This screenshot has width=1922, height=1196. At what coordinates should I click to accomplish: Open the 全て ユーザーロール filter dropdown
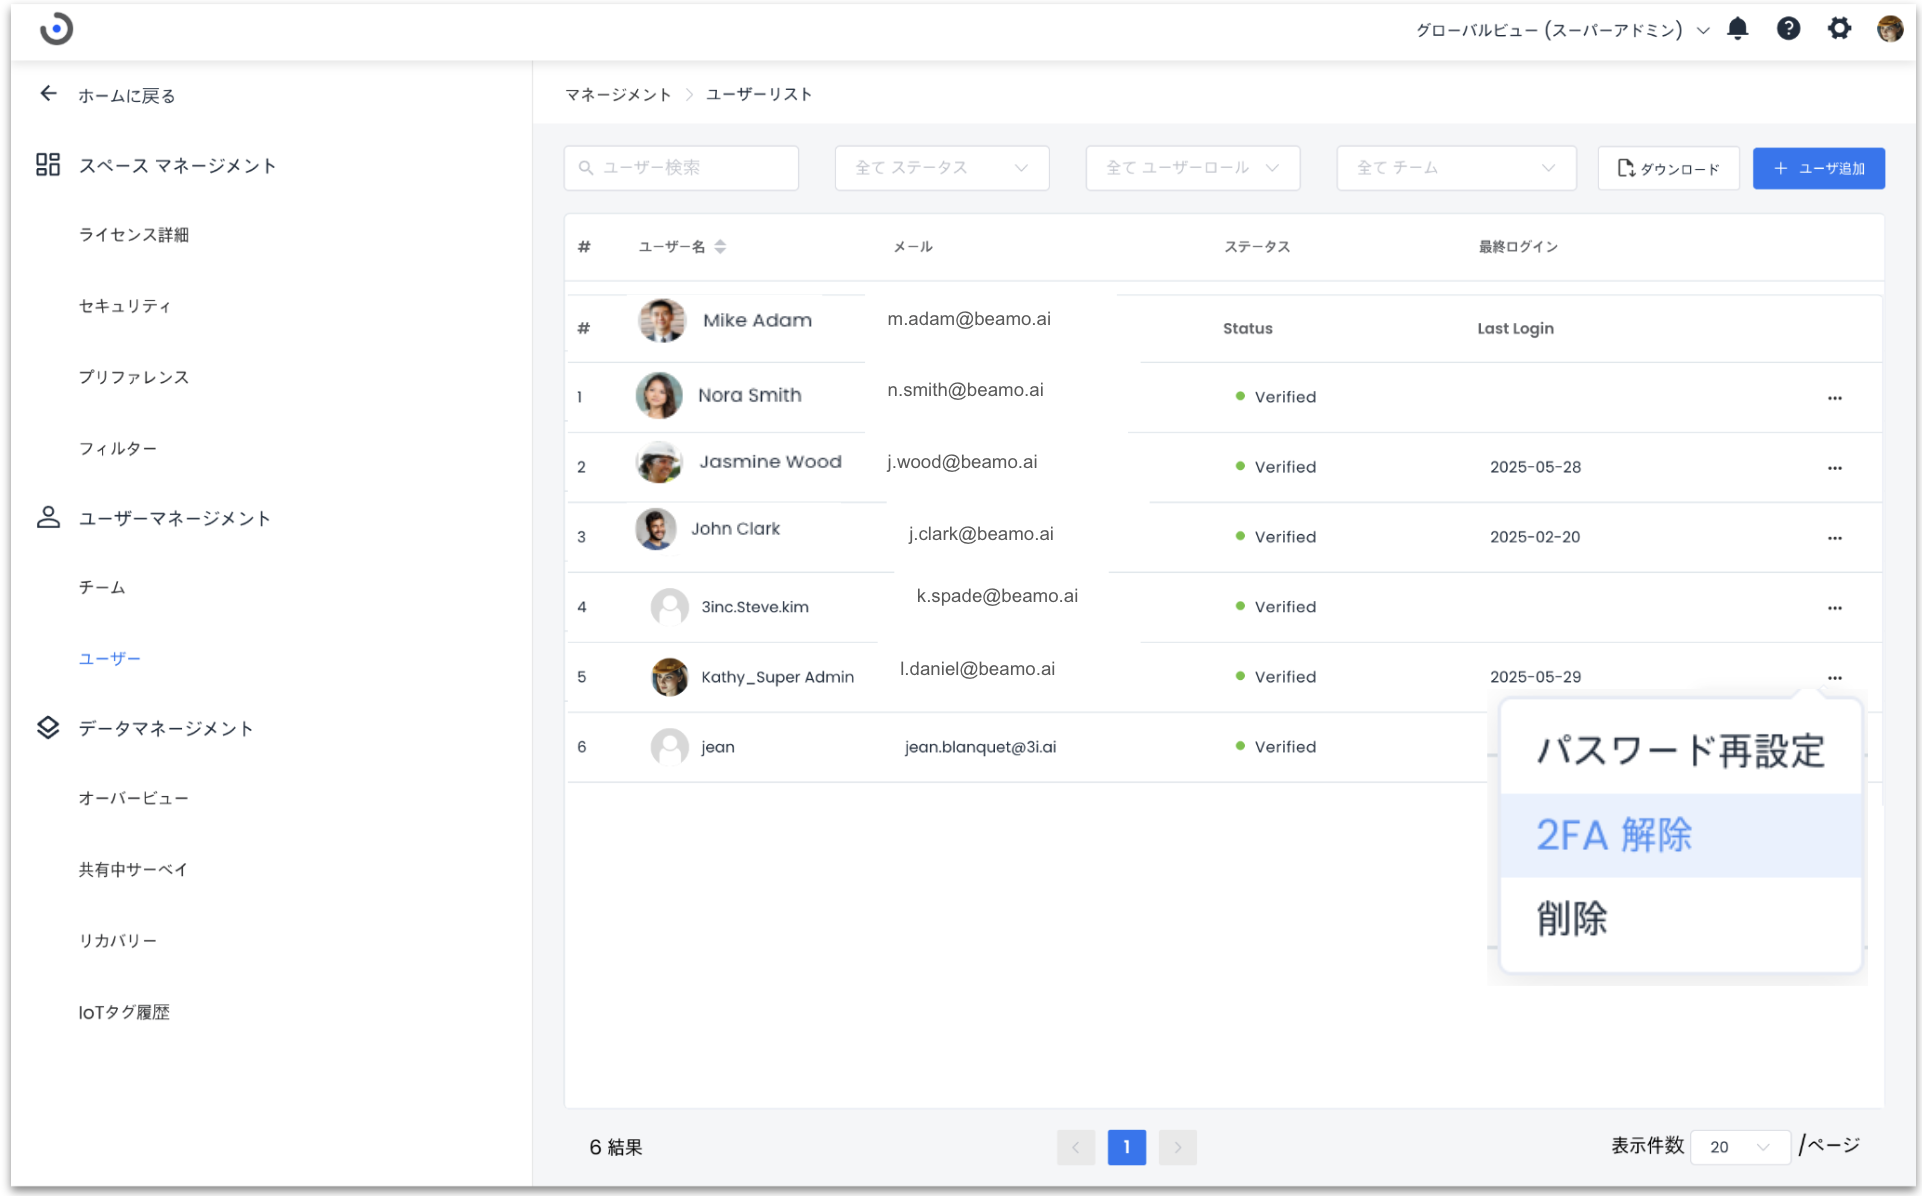tap(1193, 168)
